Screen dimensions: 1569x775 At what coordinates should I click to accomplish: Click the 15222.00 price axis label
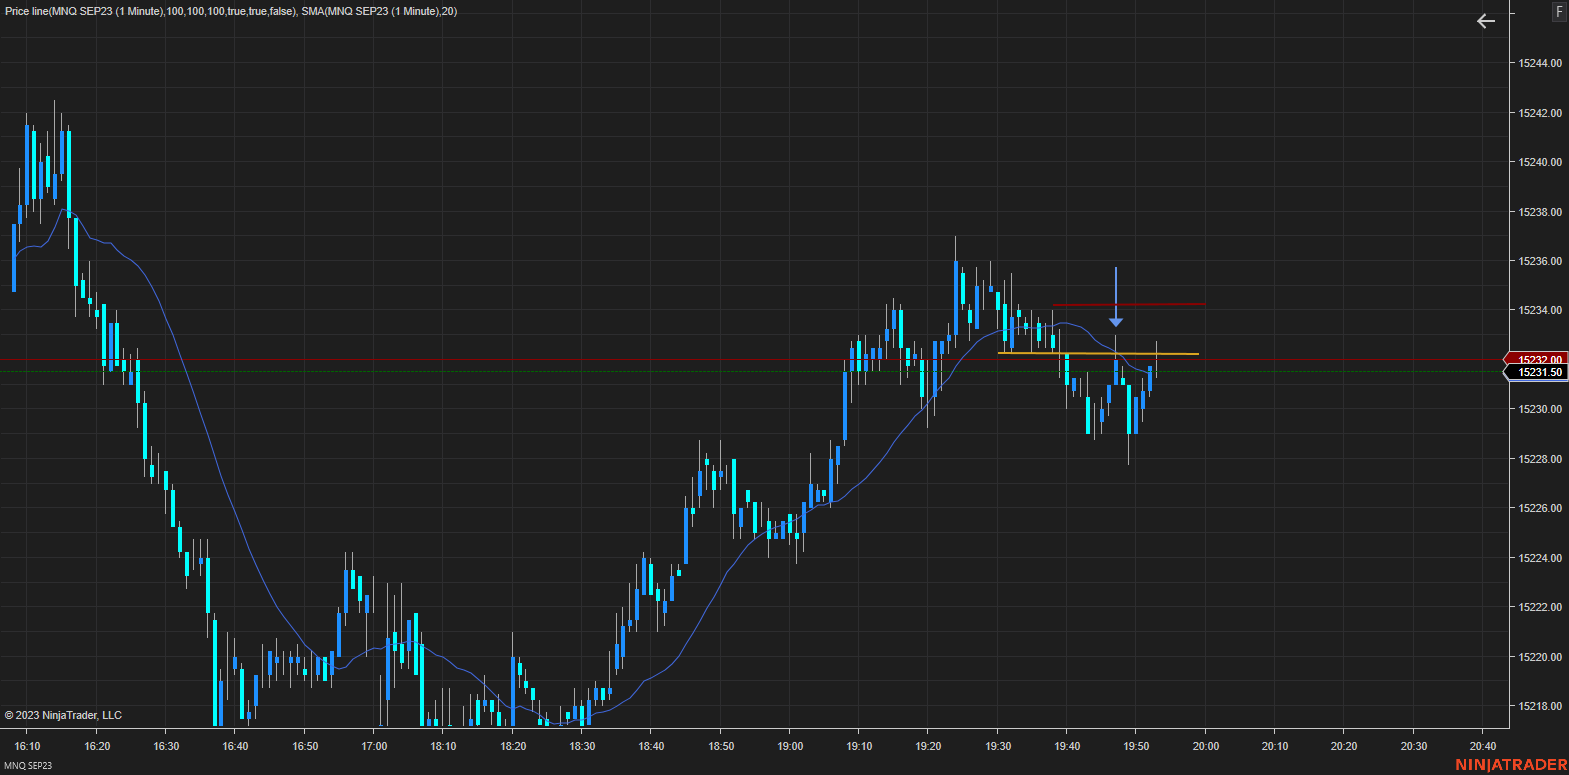click(x=1540, y=607)
